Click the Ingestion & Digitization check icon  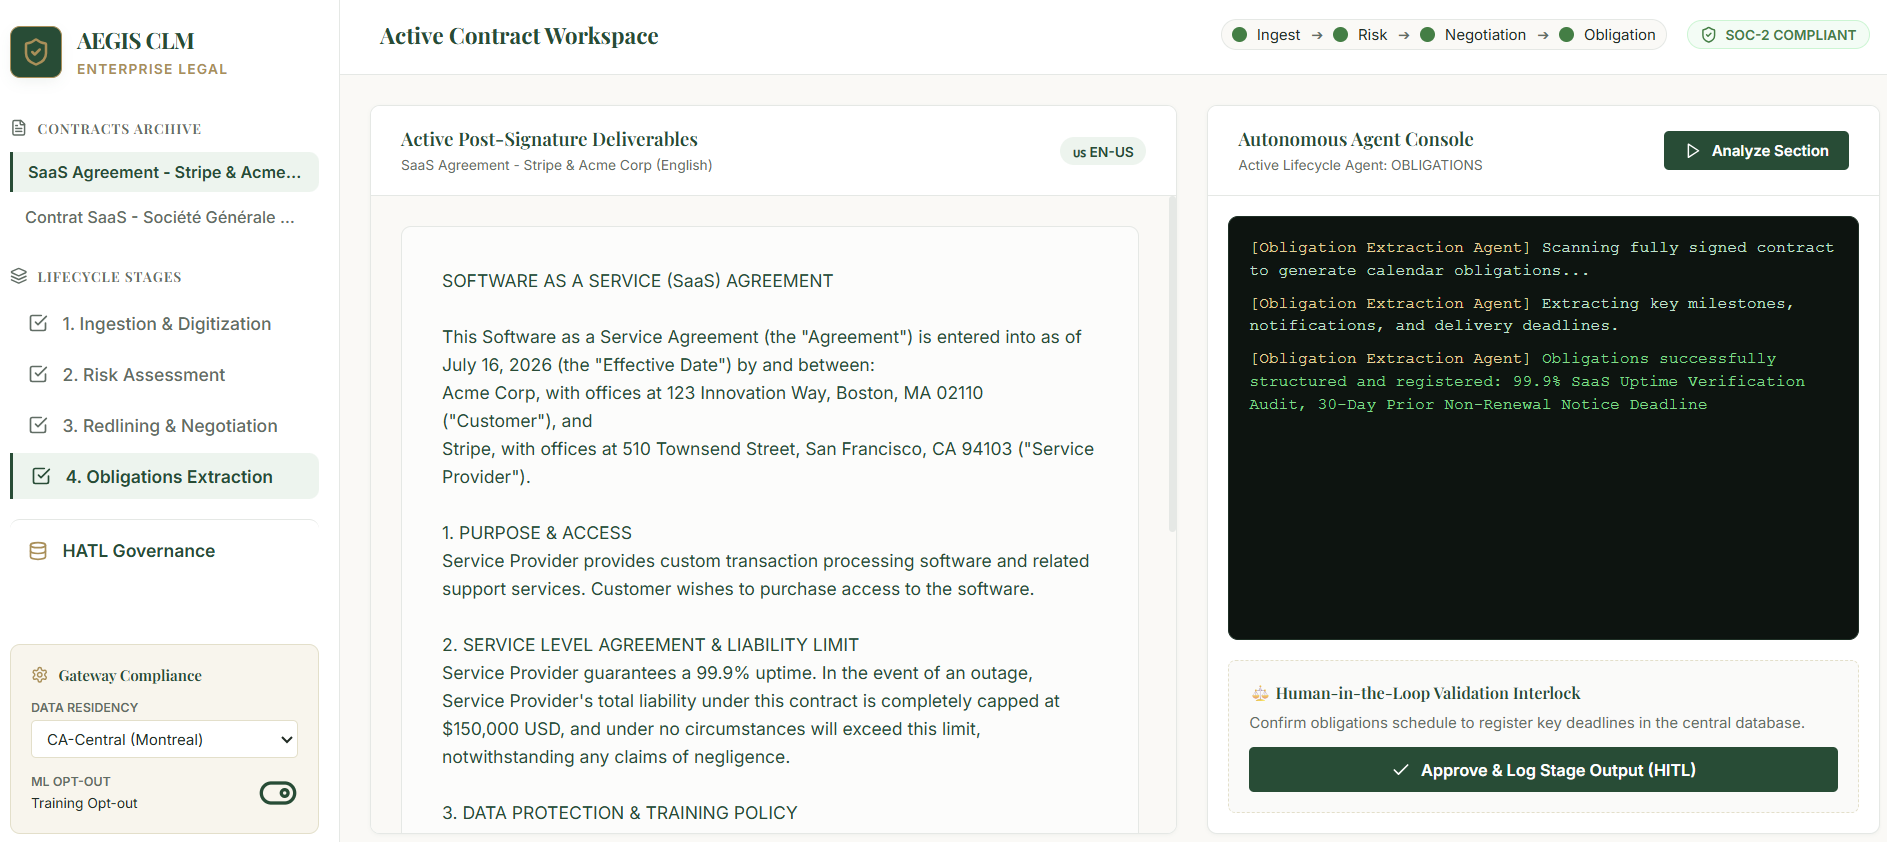click(39, 323)
